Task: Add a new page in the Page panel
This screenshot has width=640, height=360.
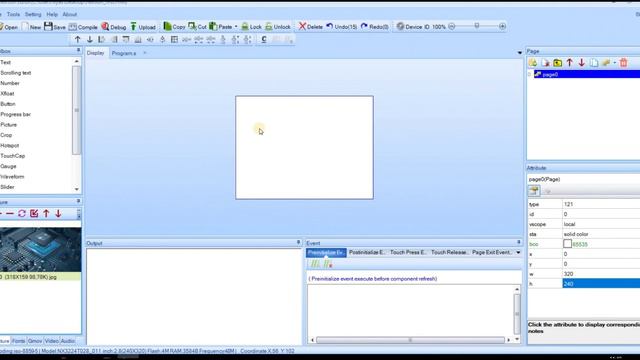Action: click(533, 63)
